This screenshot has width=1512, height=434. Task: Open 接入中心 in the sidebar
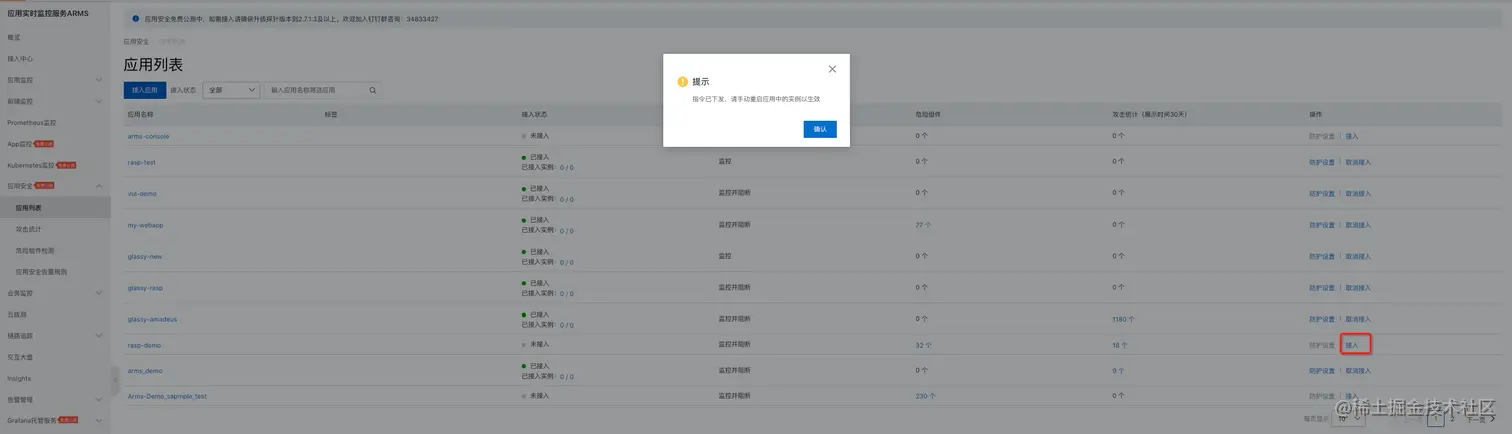pyautogui.click(x=20, y=59)
